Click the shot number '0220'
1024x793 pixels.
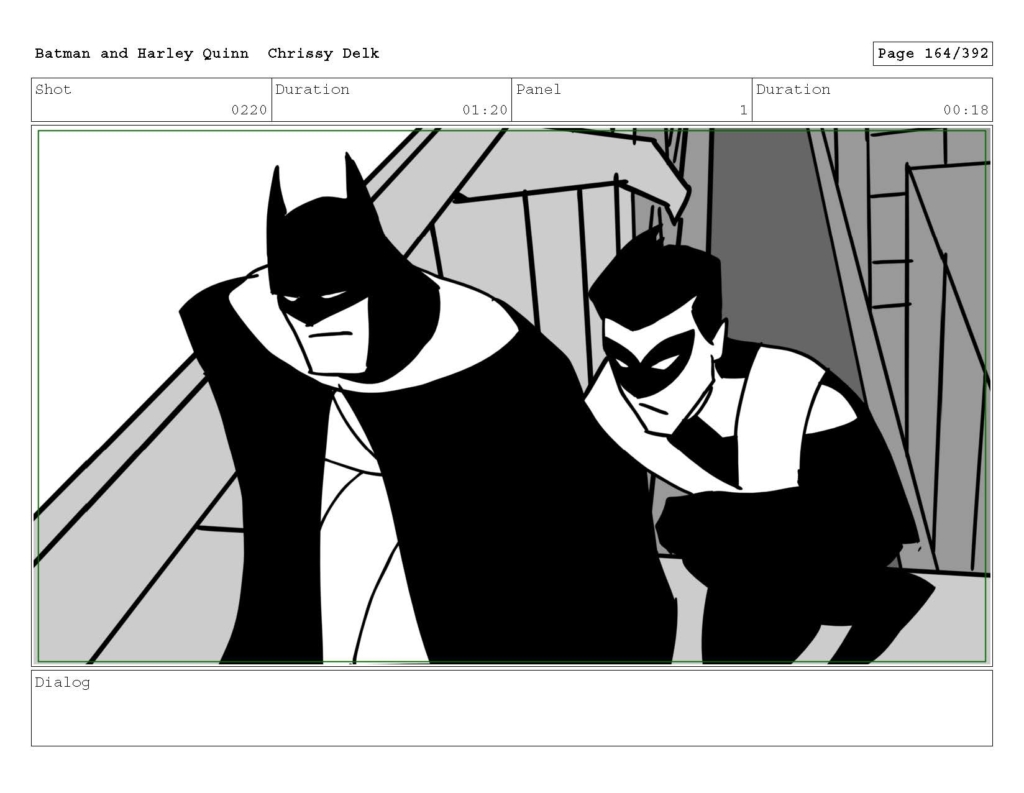[249, 110]
